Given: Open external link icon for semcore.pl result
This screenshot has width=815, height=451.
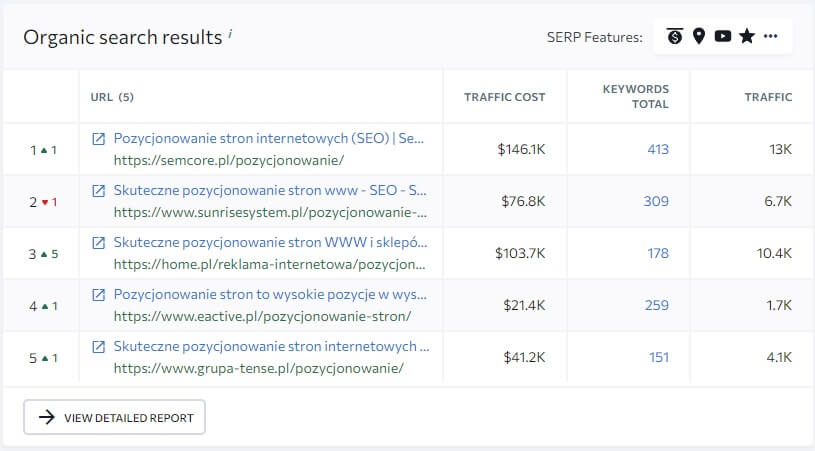Looking at the screenshot, I should (x=98, y=139).
